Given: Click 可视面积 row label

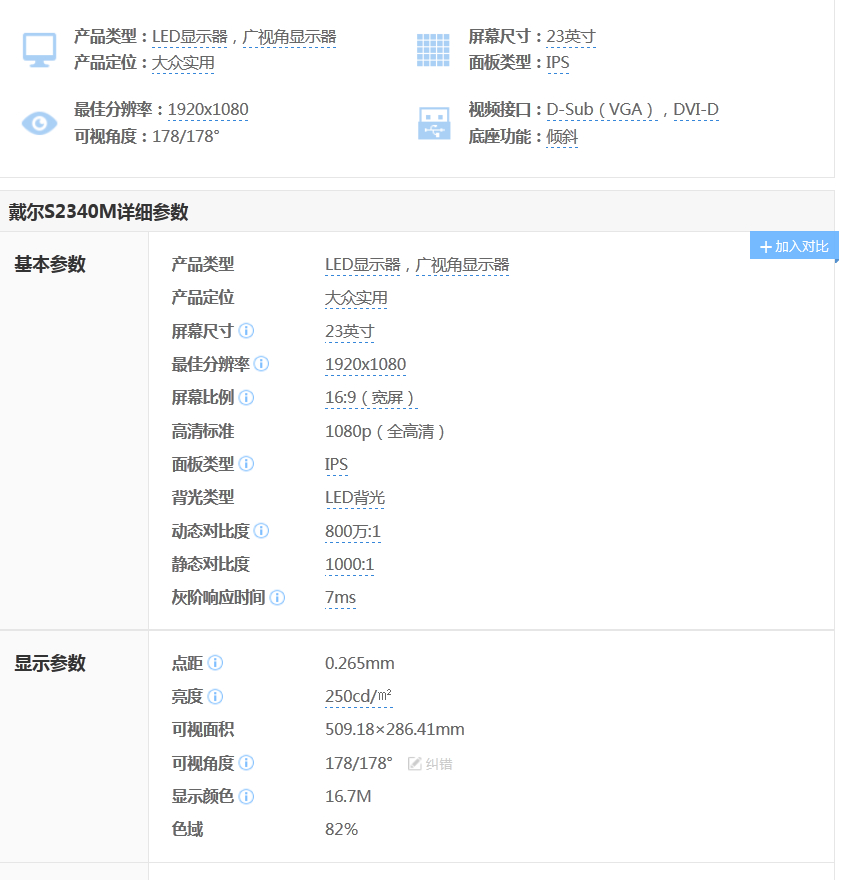Looking at the screenshot, I should click(x=203, y=730).
